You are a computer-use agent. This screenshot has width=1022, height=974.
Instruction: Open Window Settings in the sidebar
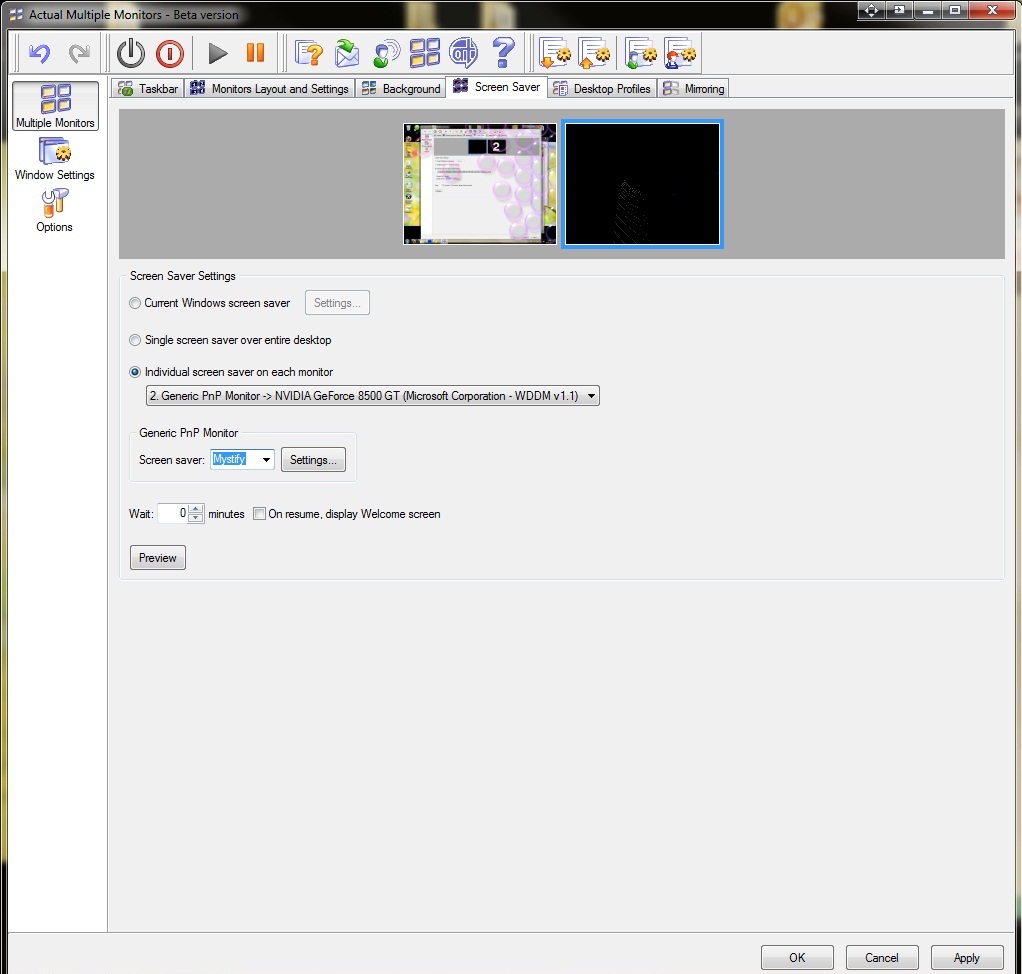tap(55, 160)
